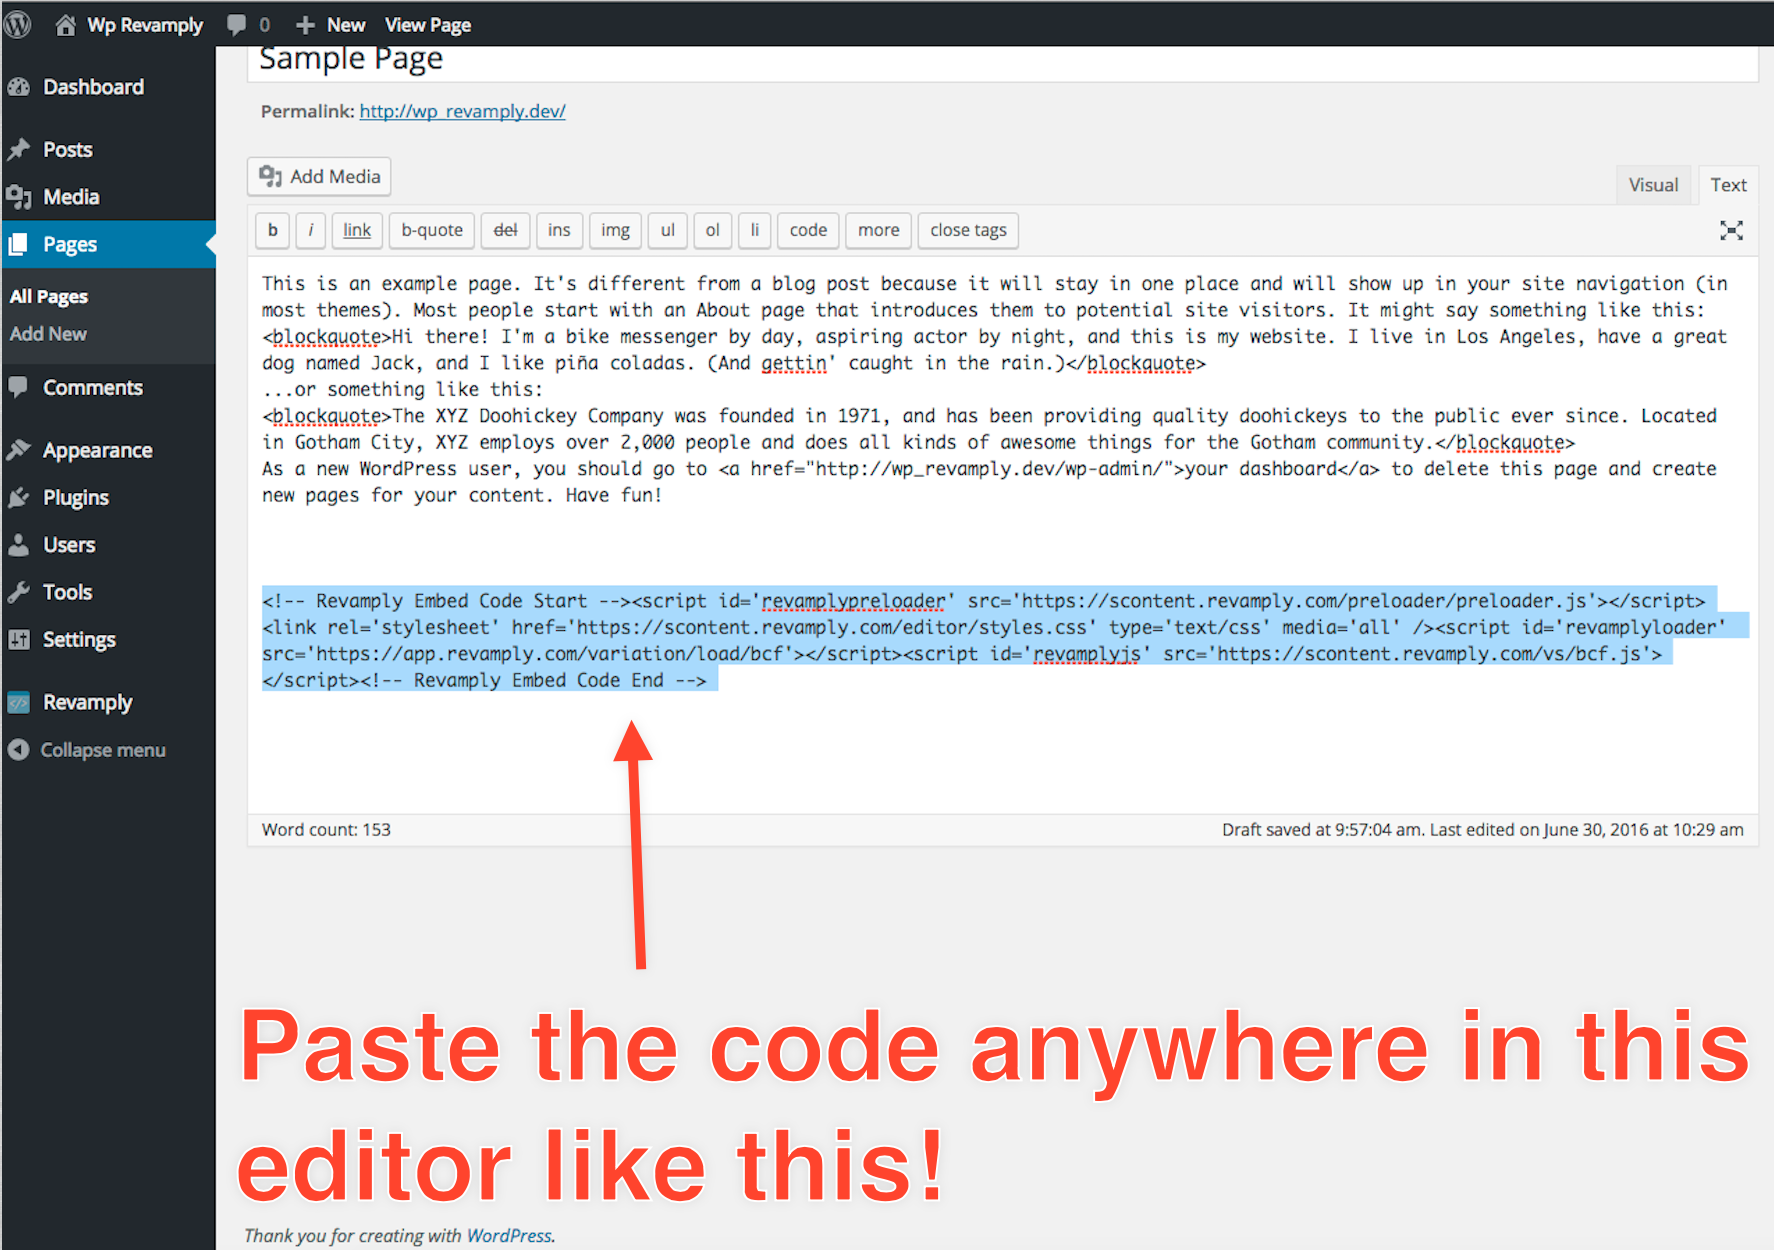Open the Settings menu
Viewport: 1774px width, 1250px height.
(108, 639)
